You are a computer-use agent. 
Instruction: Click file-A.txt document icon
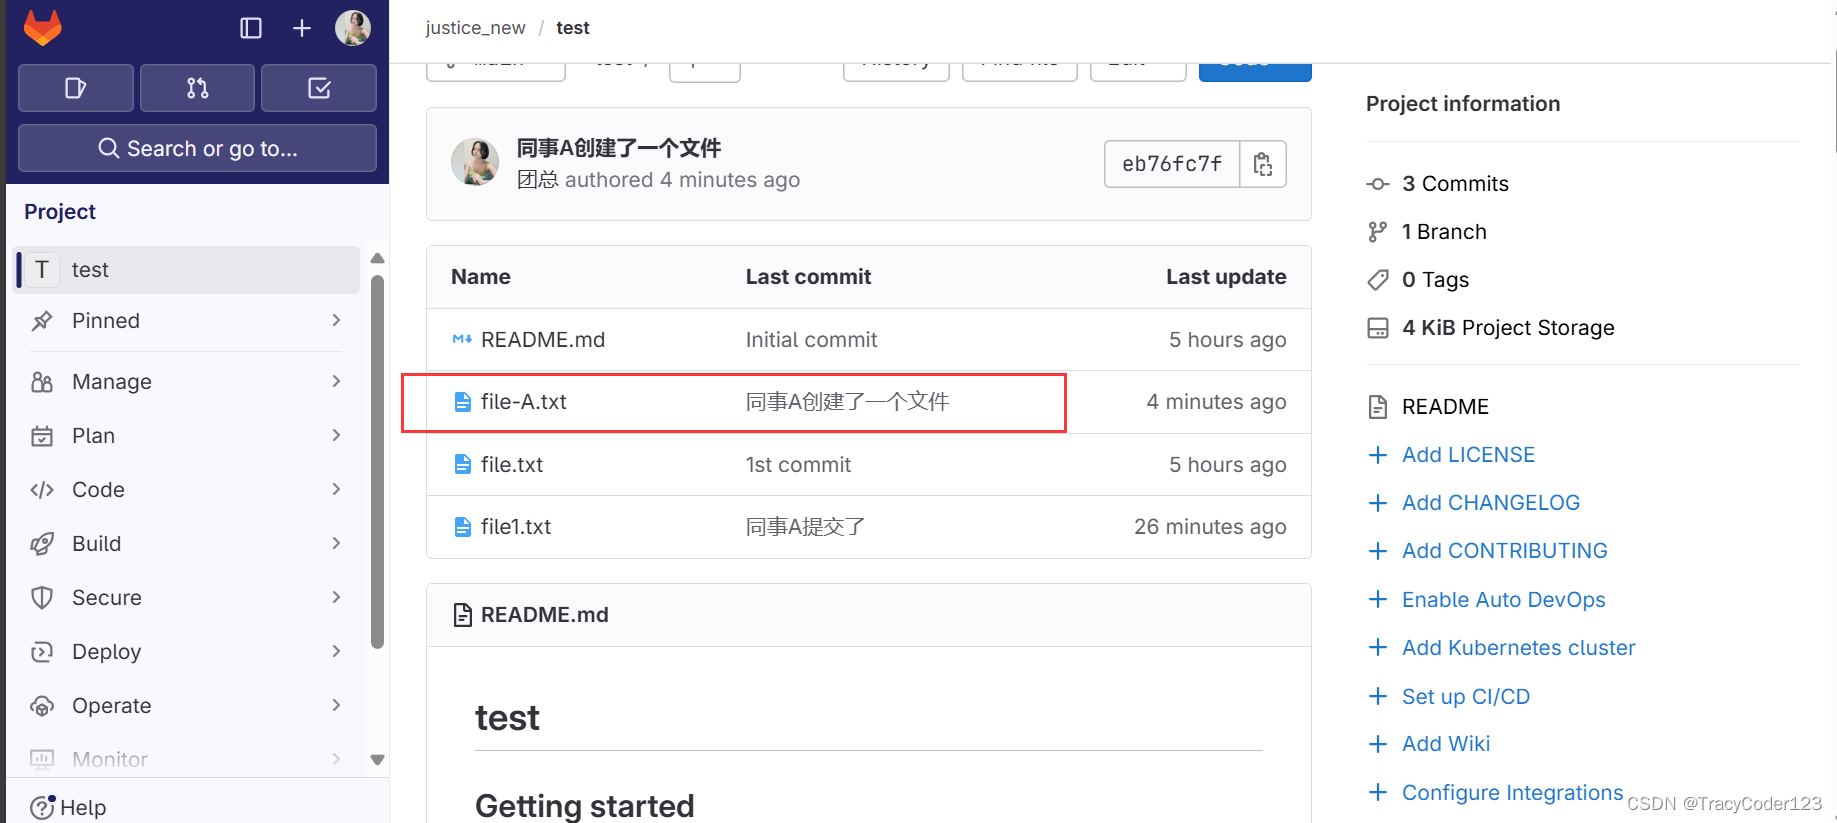point(462,402)
